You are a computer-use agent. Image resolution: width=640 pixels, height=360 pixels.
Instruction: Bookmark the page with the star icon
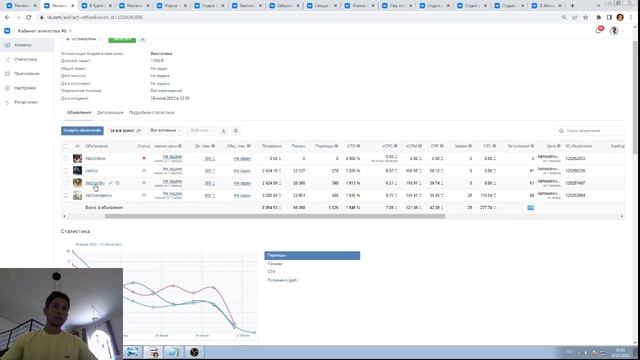tap(585, 18)
